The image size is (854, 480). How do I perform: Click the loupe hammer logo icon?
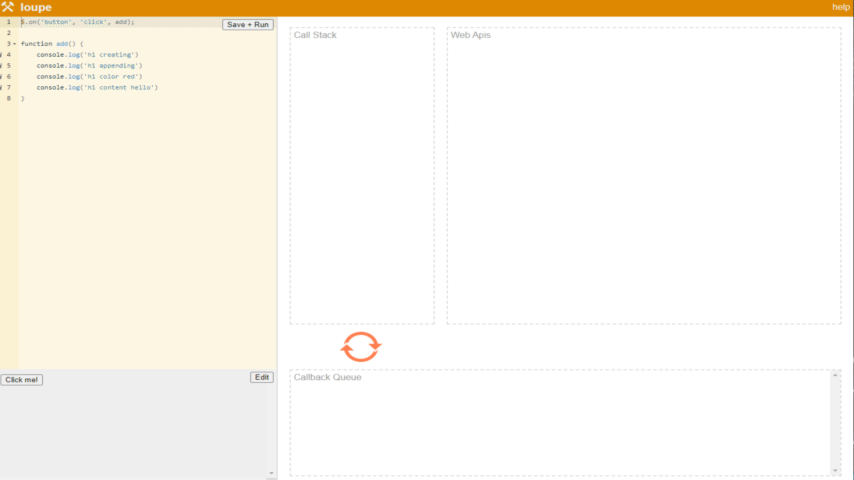click(8, 7)
